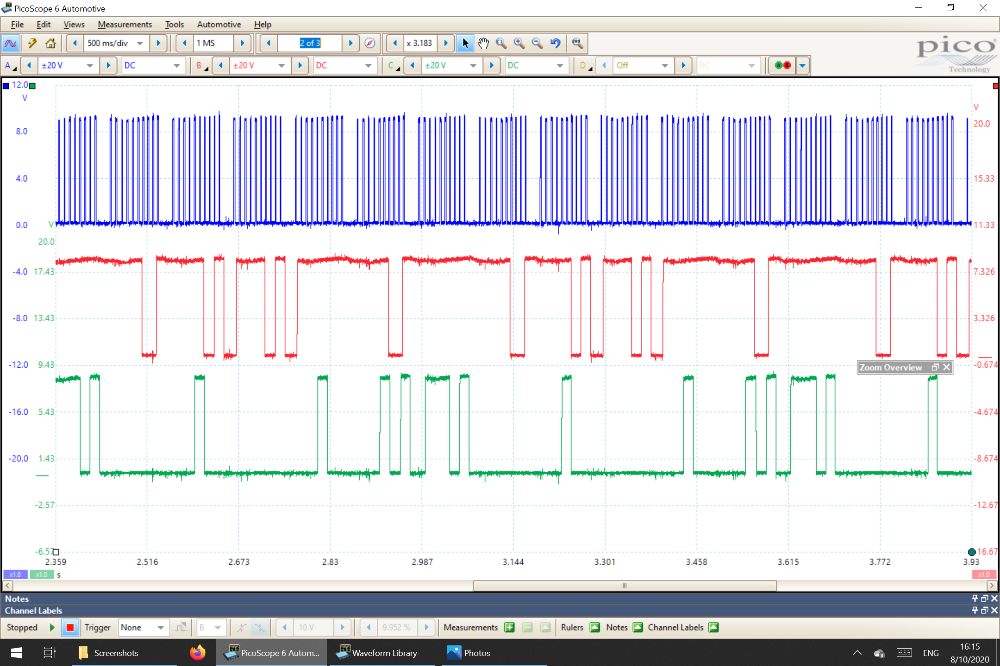This screenshot has height=666, width=1000.
Task: Open the buffer navigator compass icon
Action: pyautogui.click(x=370, y=43)
